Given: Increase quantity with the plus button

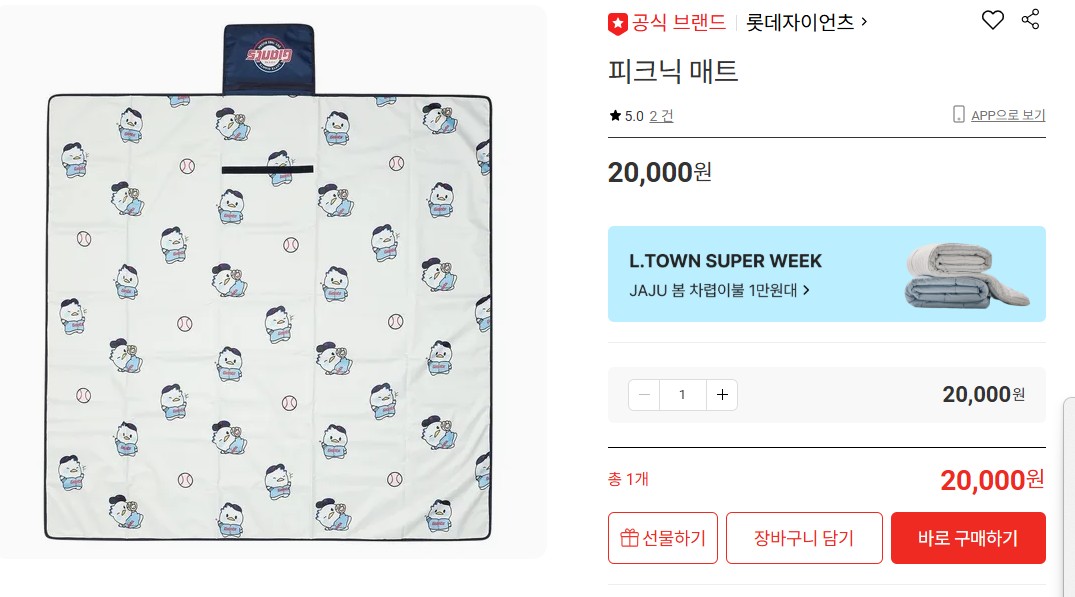Looking at the screenshot, I should point(722,395).
